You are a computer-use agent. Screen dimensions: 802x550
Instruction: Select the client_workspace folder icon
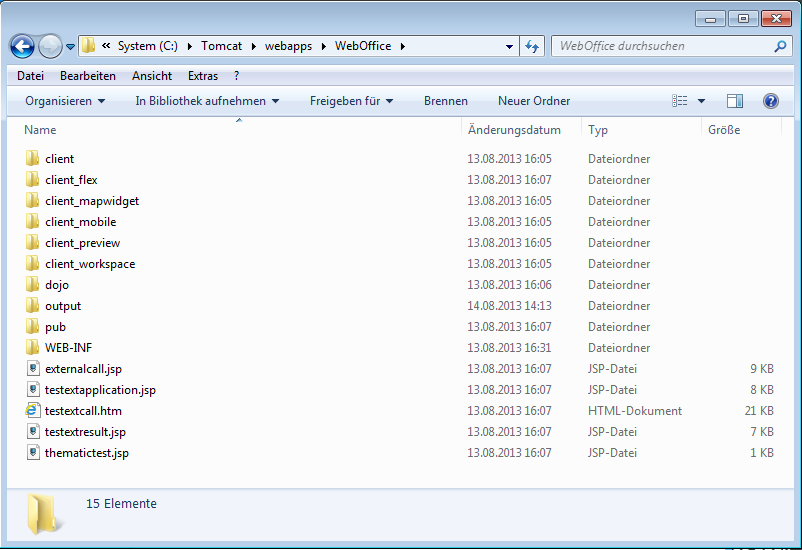tap(32, 263)
